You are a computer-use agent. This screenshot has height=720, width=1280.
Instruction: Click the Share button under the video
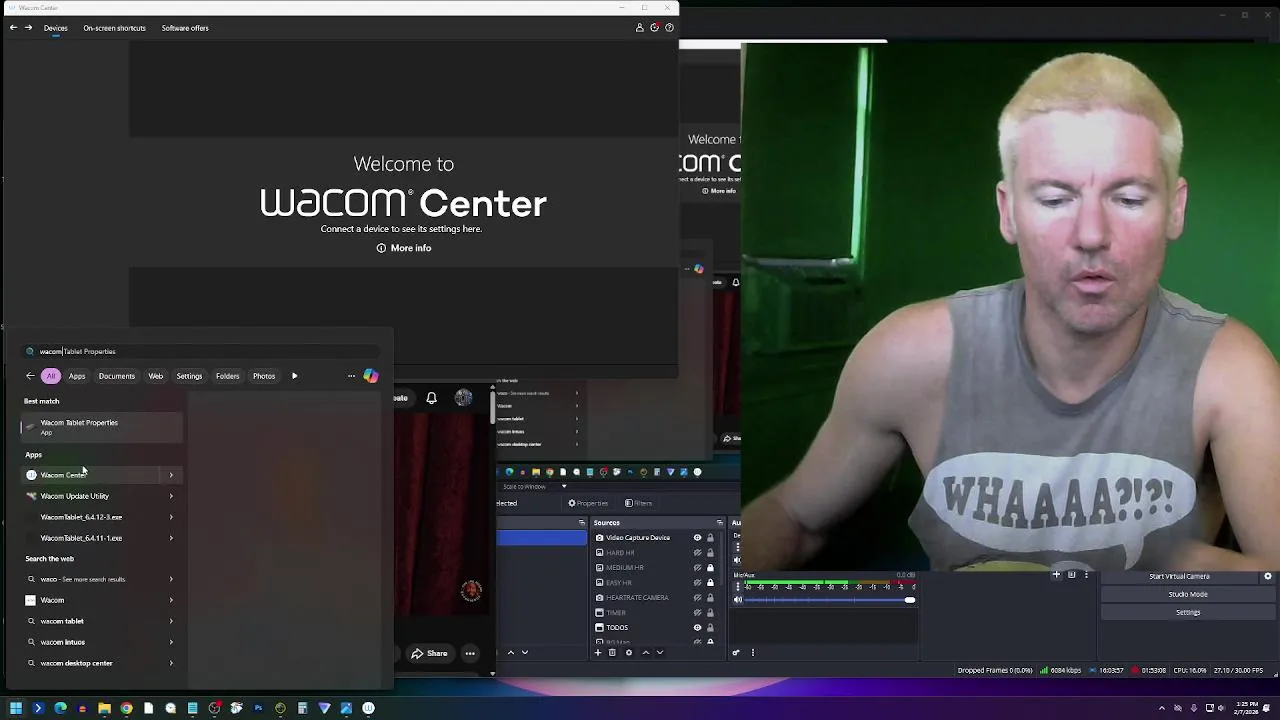tap(430, 653)
